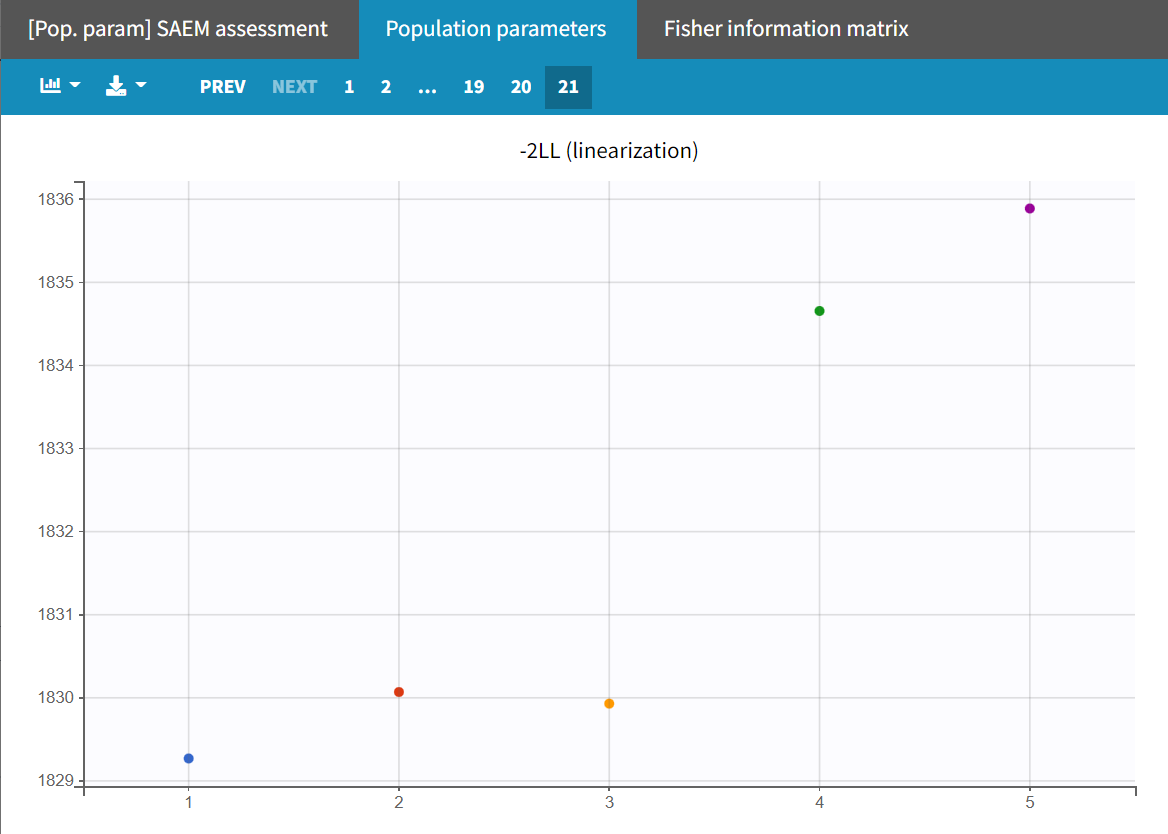Select the purple data point for run 5
The width and height of the screenshot is (1168, 834).
coord(1030,208)
